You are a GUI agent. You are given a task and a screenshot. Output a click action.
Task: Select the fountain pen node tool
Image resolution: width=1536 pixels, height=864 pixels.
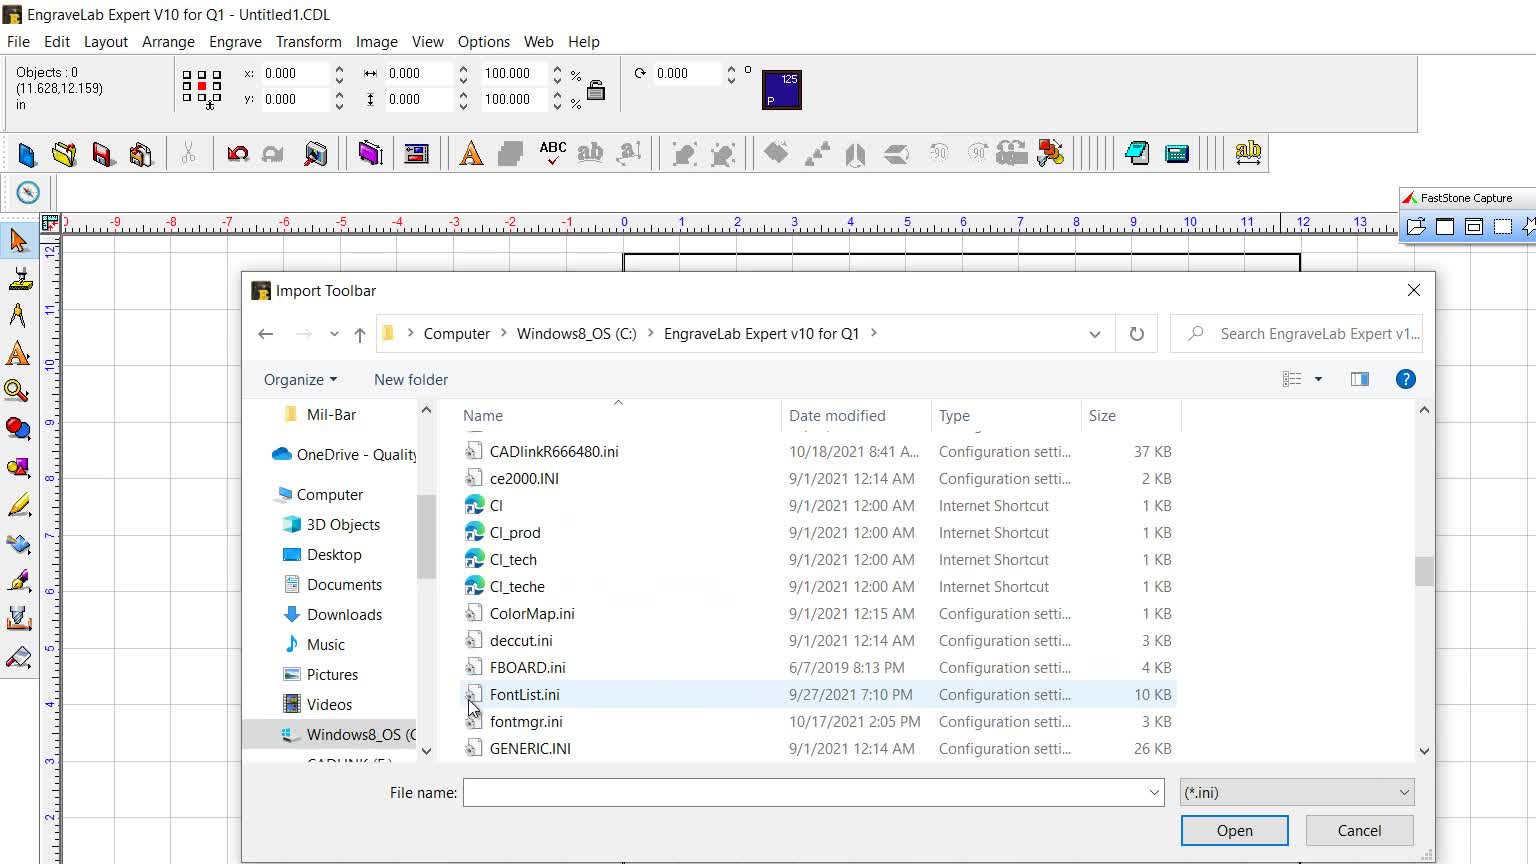click(x=18, y=582)
